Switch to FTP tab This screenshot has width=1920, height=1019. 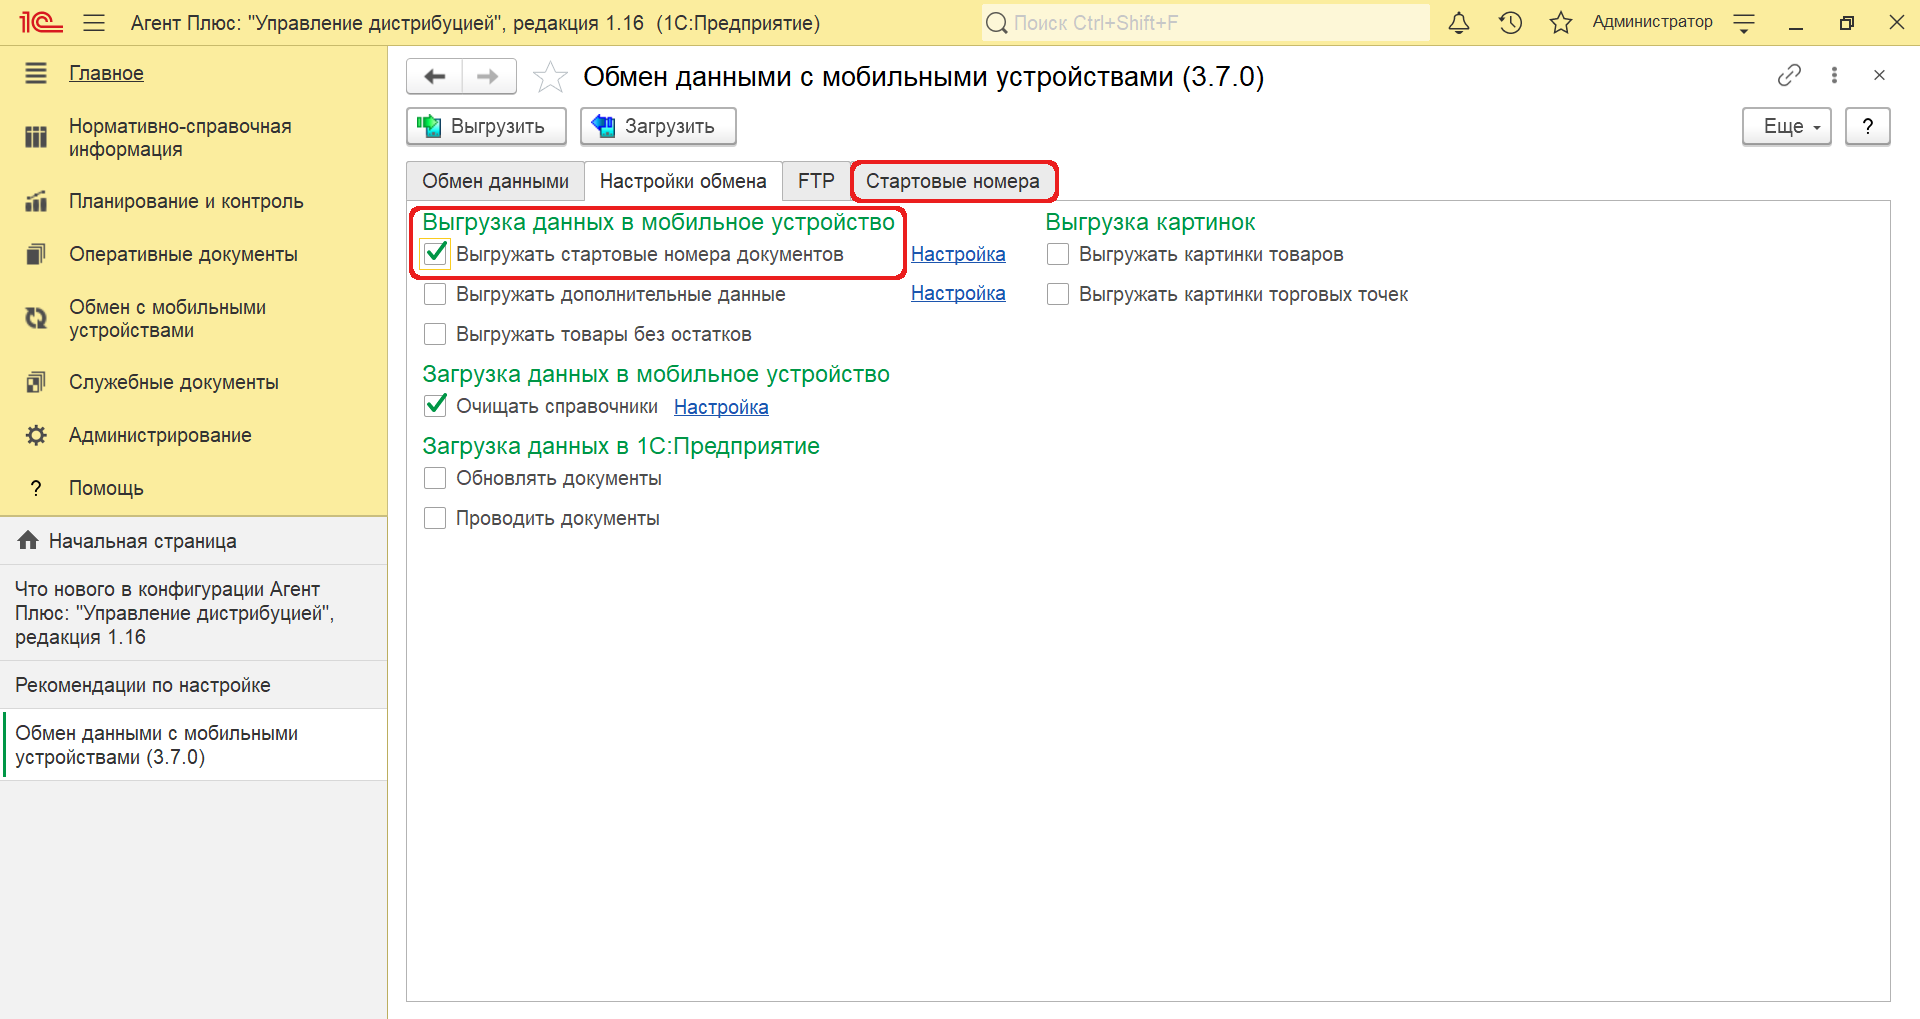[x=816, y=181]
